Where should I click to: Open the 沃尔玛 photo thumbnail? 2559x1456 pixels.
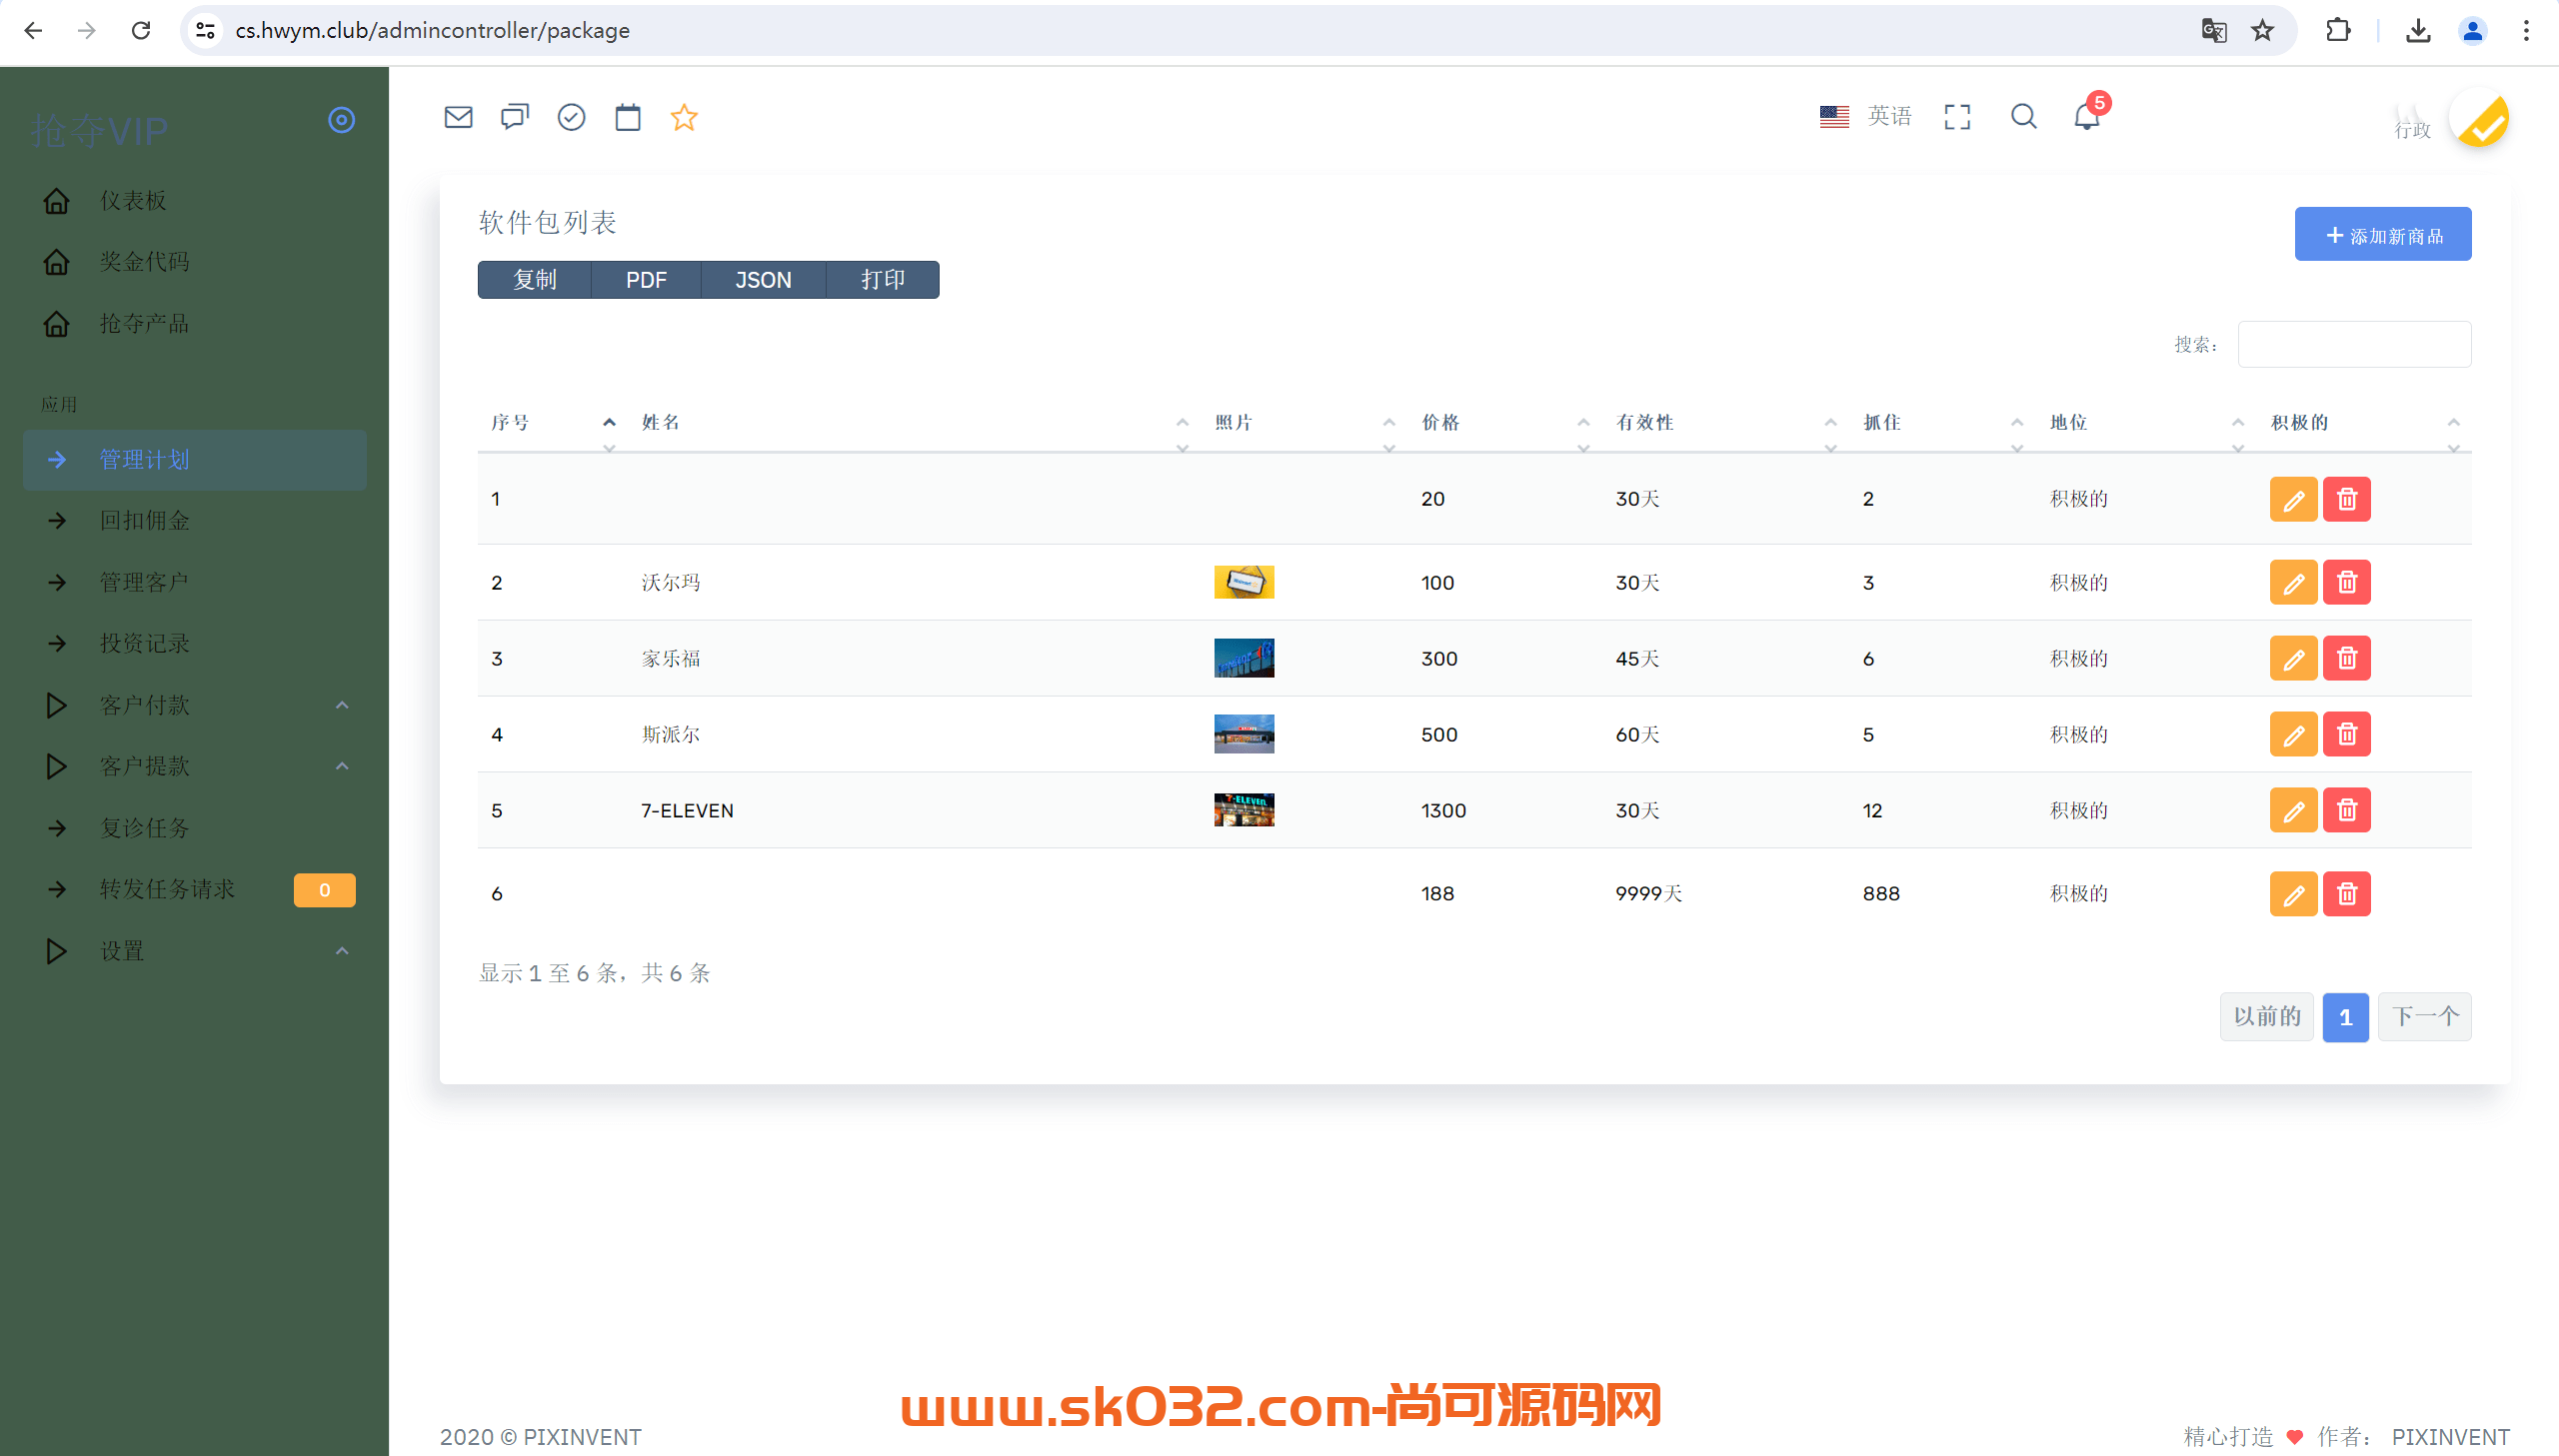[1244, 582]
